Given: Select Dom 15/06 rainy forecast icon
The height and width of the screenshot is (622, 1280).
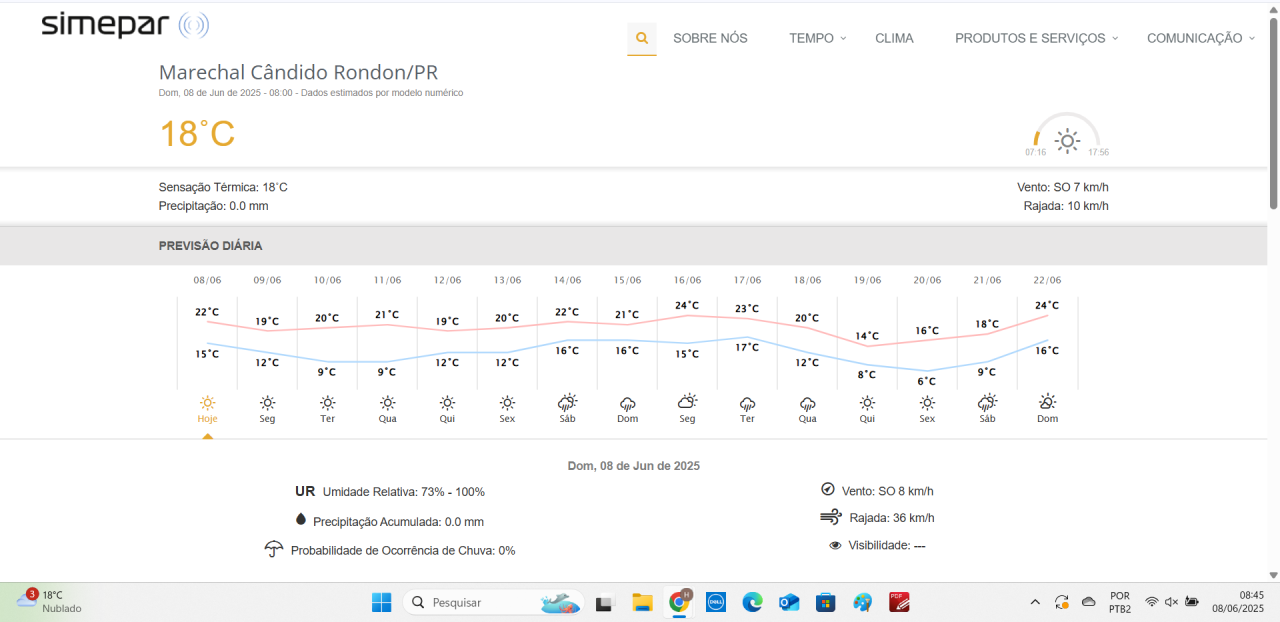Looking at the screenshot, I should tap(627, 403).
